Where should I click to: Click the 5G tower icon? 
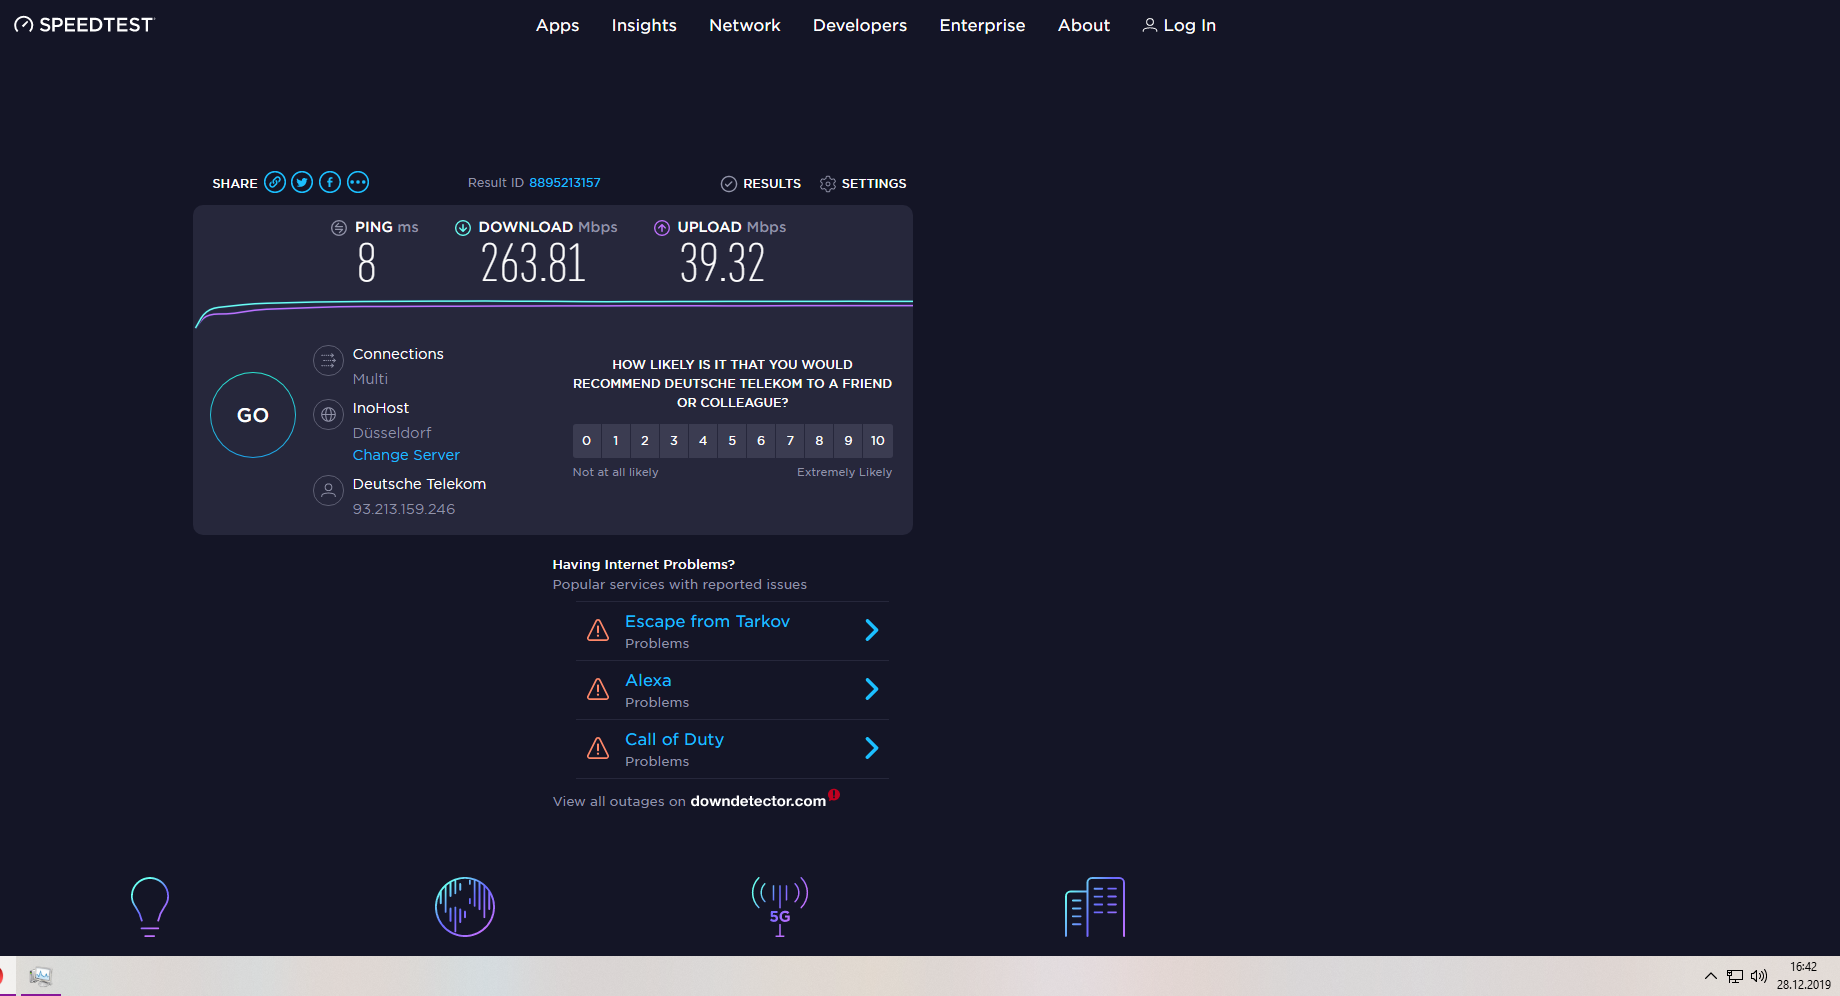click(780, 906)
